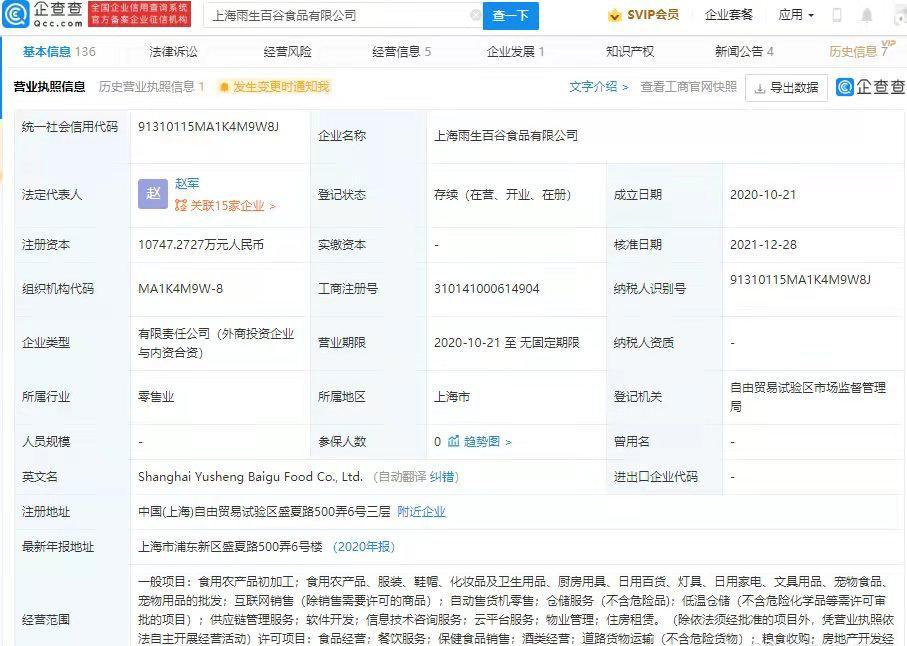The width and height of the screenshot is (907, 646).
Task: Click the 企查查 logo beside export button
Action: point(871,87)
